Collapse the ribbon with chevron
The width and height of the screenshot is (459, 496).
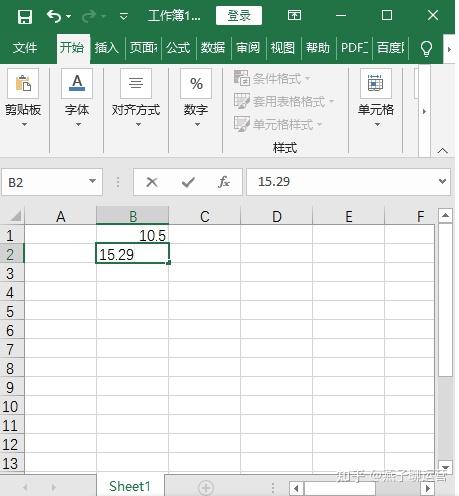point(442,151)
